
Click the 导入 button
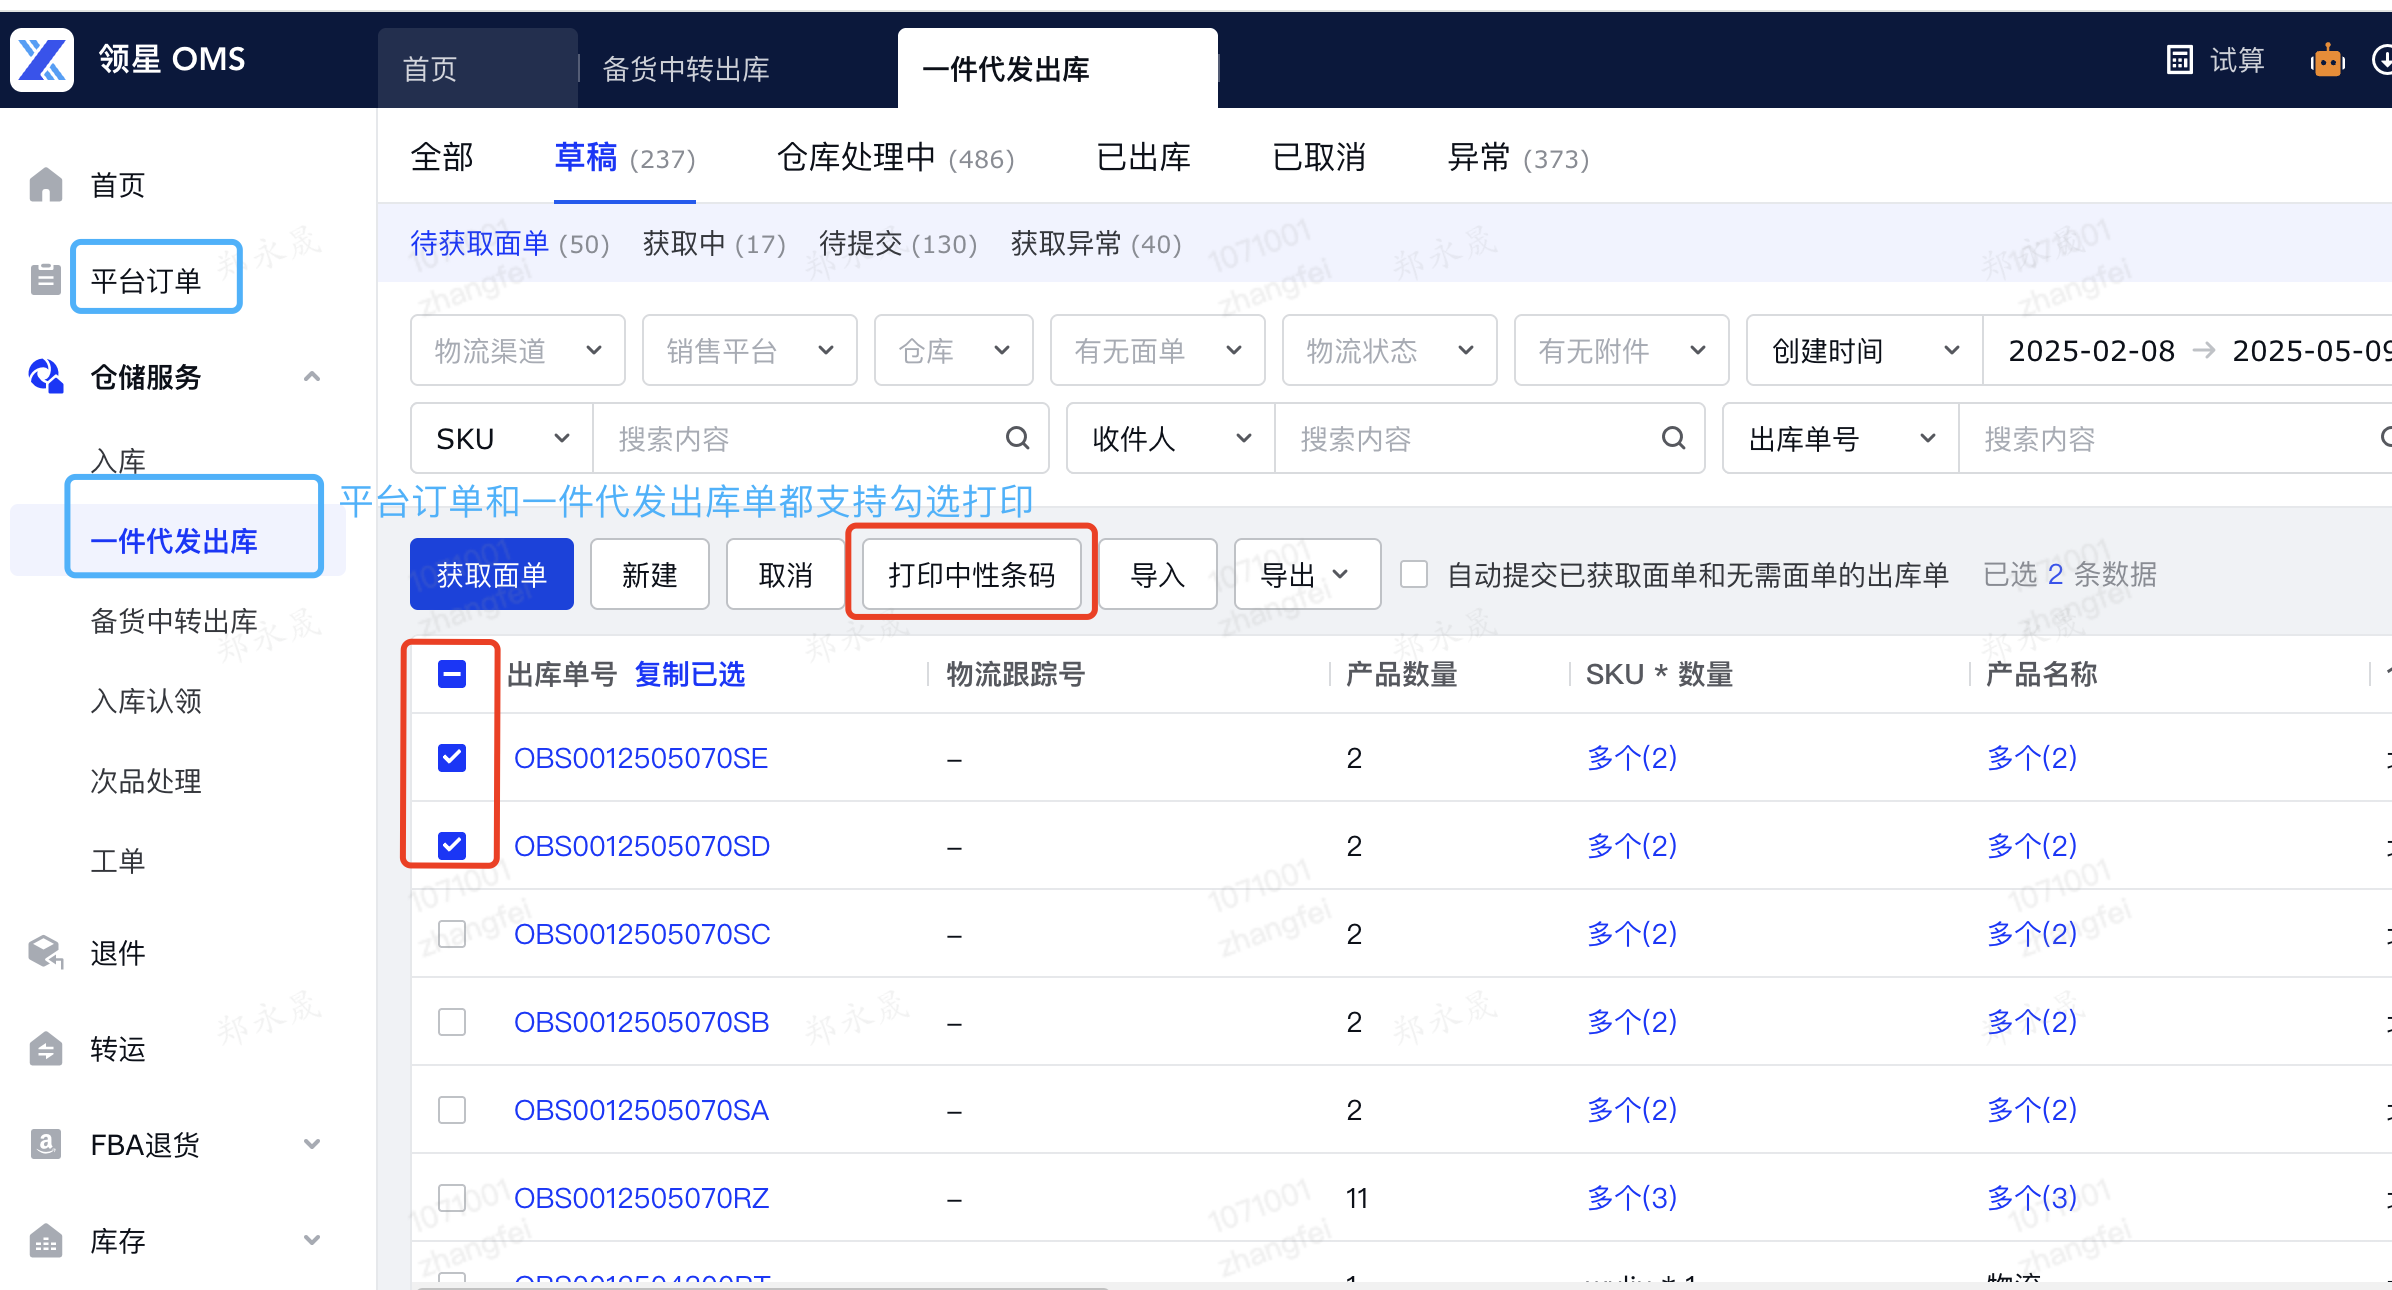[x=1158, y=574]
